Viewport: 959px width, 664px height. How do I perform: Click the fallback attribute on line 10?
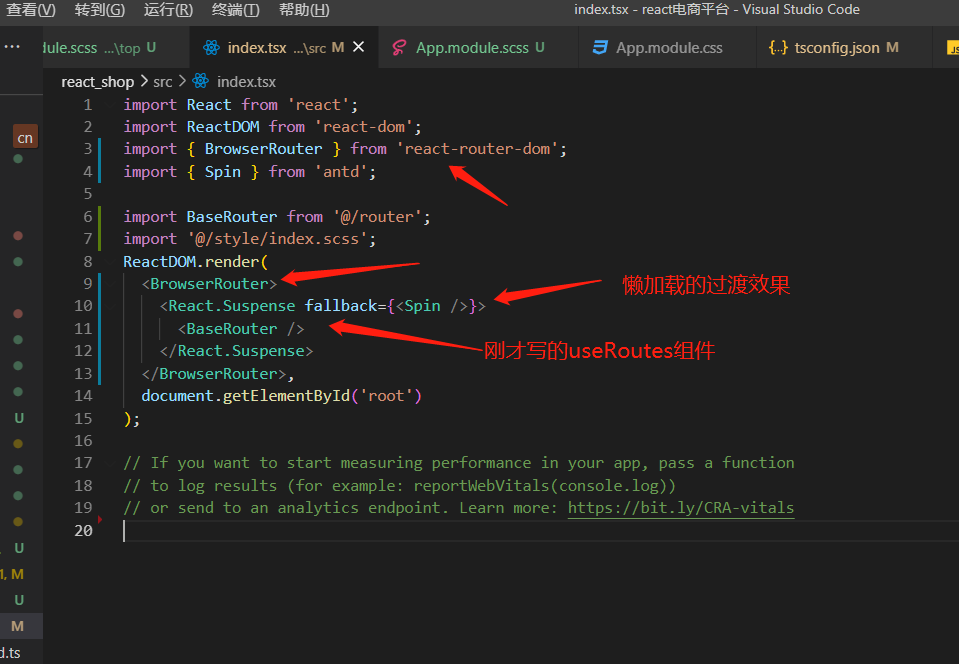pos(341,306)
